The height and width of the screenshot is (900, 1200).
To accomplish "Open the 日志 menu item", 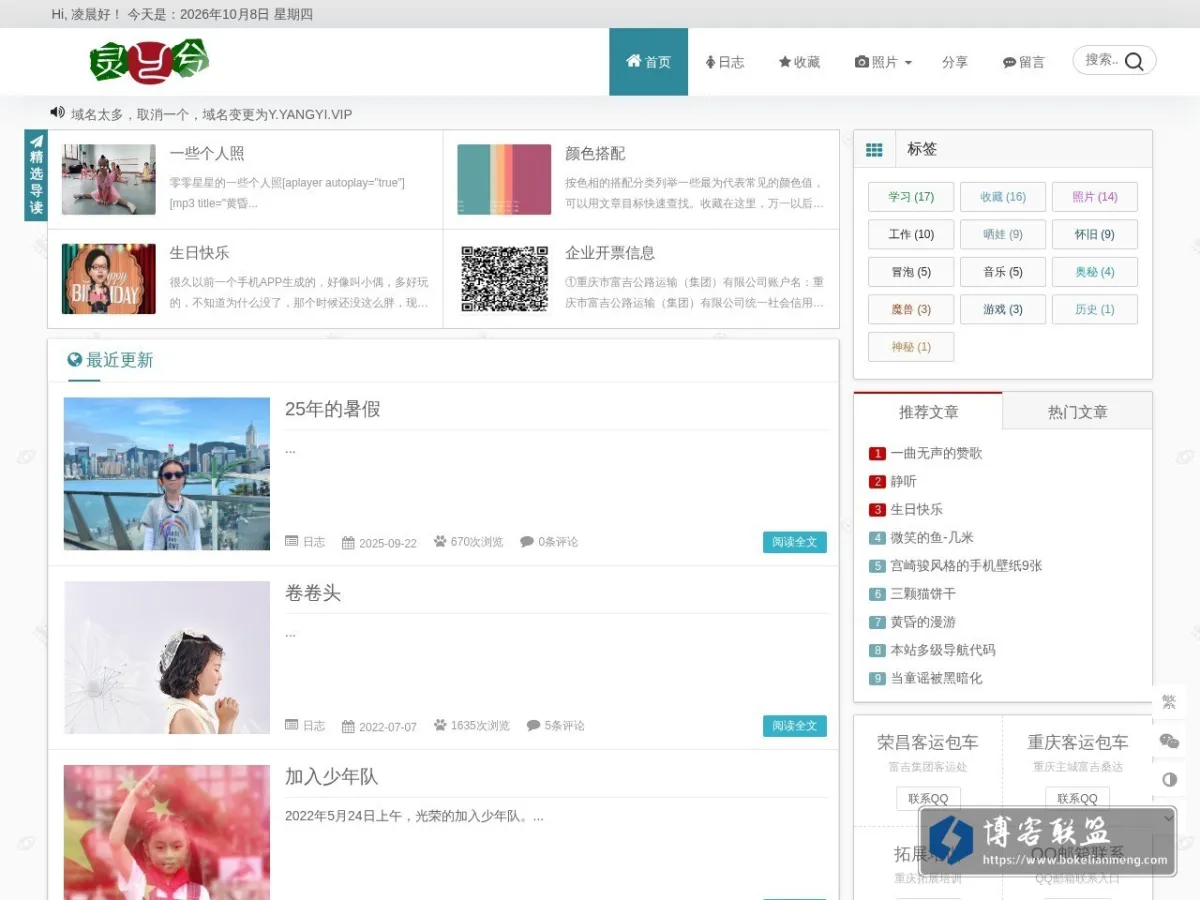I will coord(725,62).
